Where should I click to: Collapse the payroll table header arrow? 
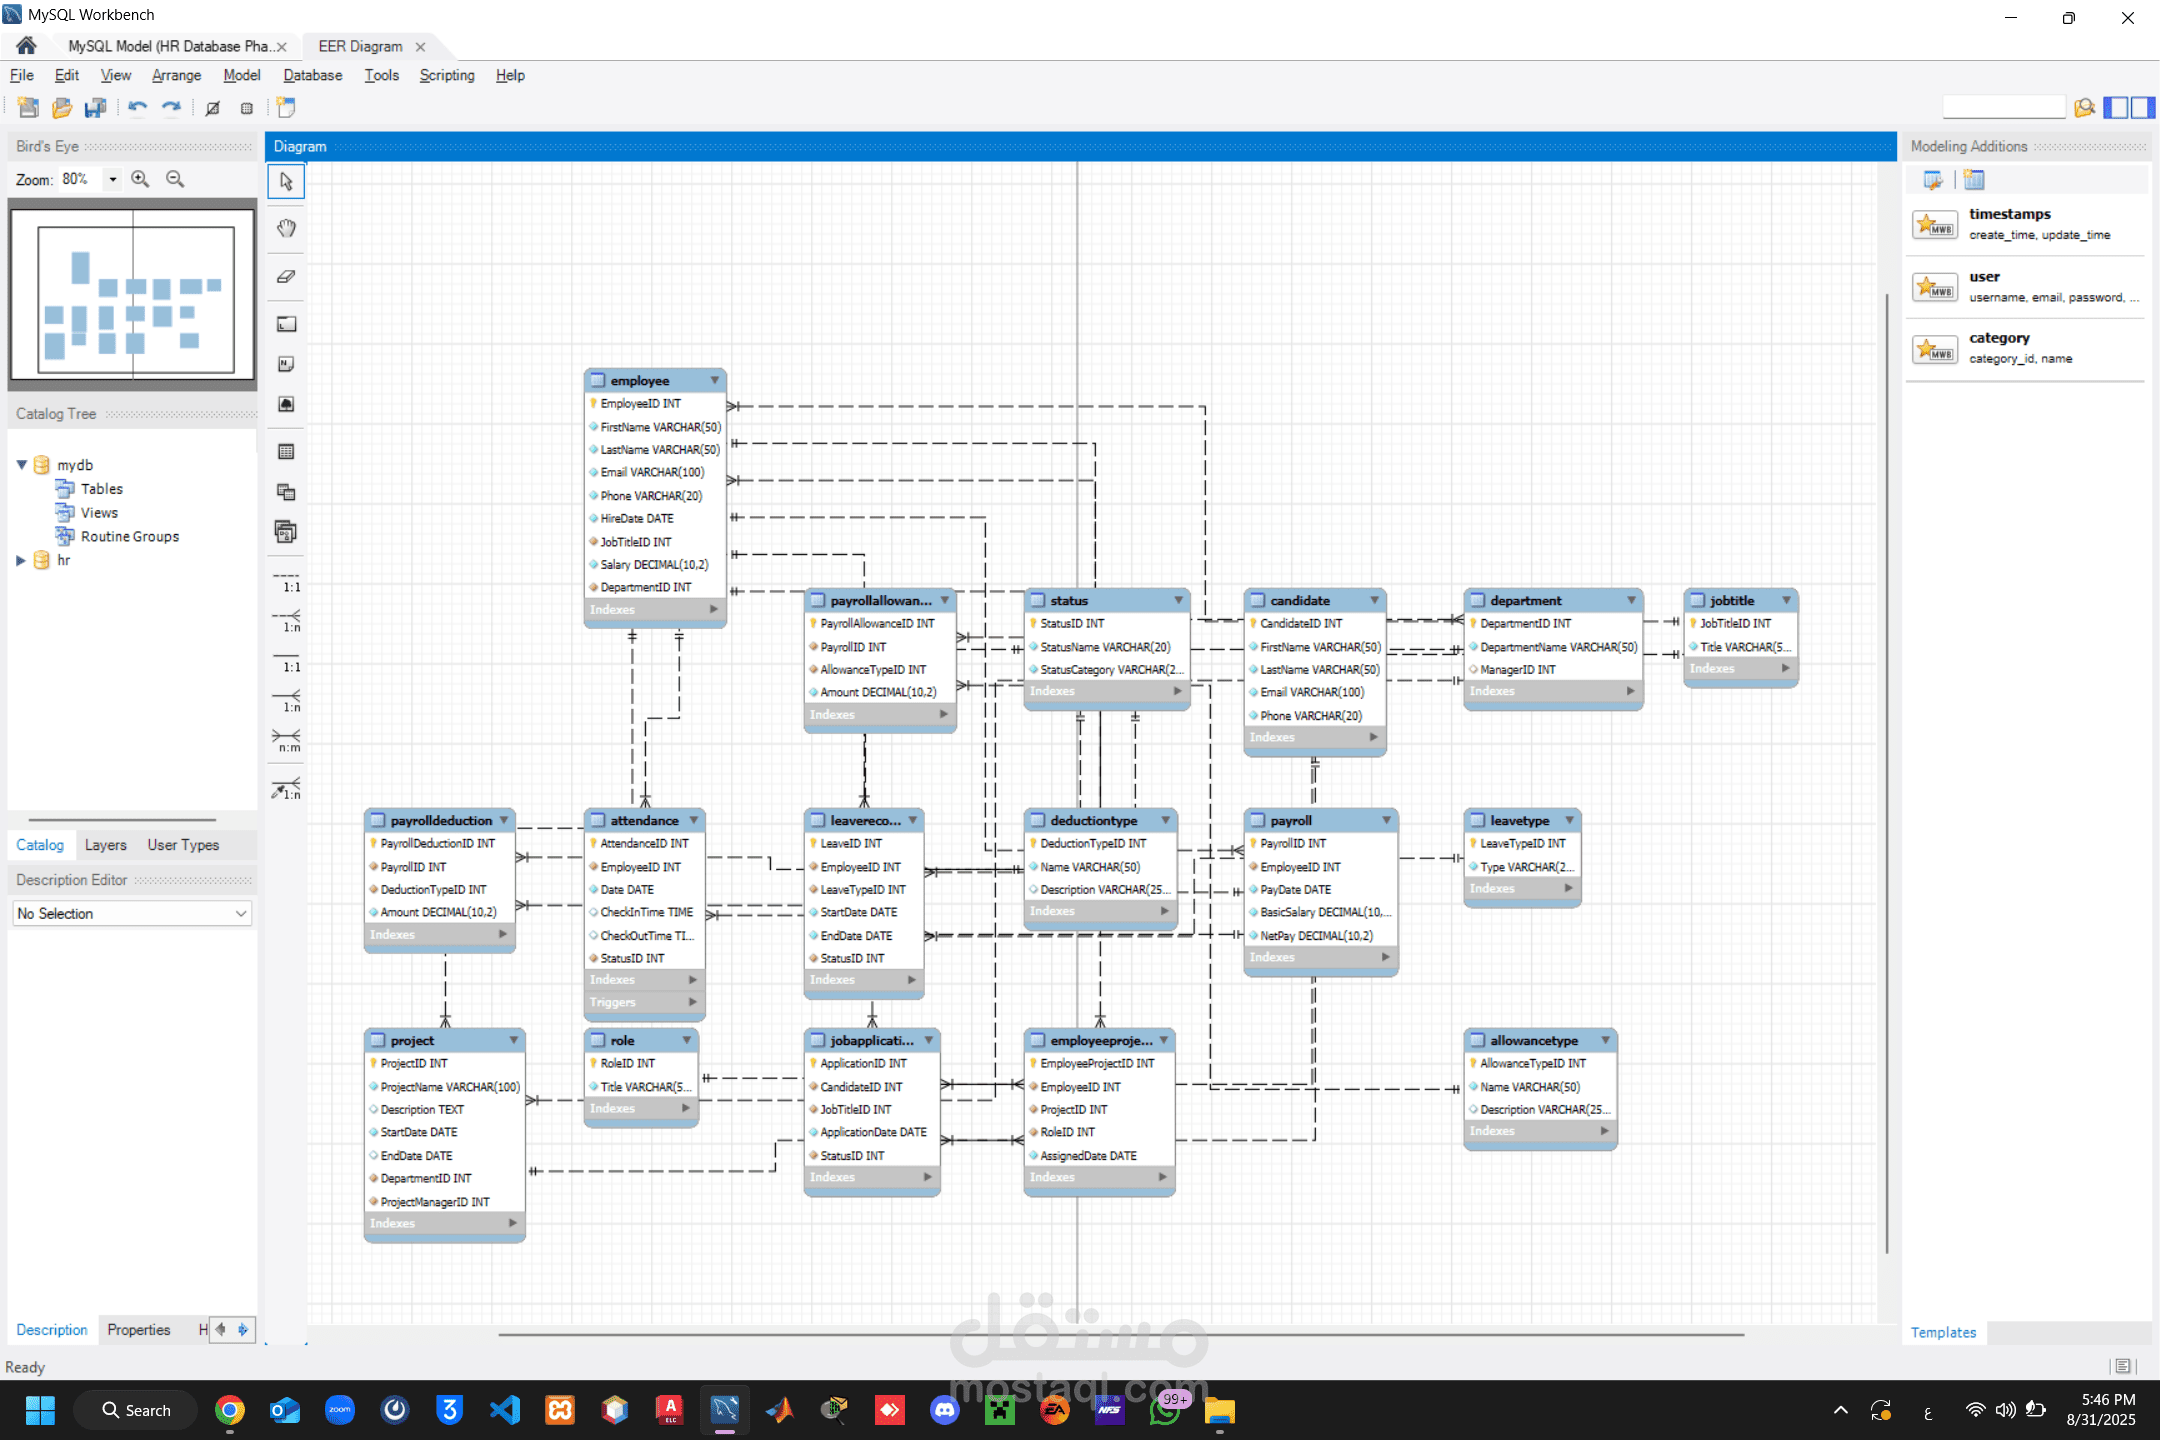coord(1387,820)
